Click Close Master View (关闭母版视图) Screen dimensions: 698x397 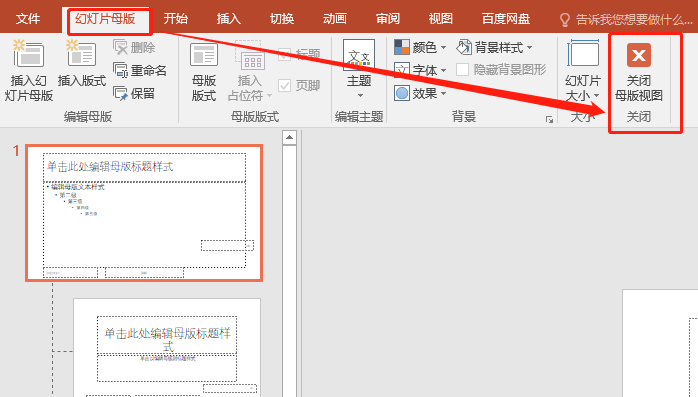click(639, 72)
